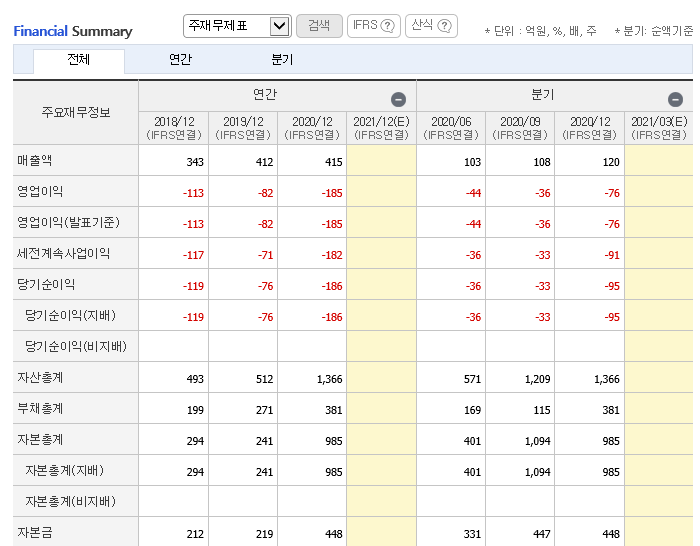700x546 pixels.
Task: Select 자본금 value 219
Action: 264,534
